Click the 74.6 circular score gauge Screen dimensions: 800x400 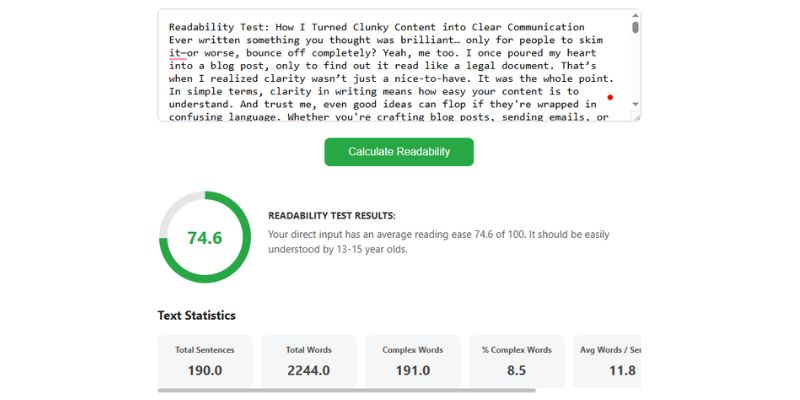tap(205, 237)
